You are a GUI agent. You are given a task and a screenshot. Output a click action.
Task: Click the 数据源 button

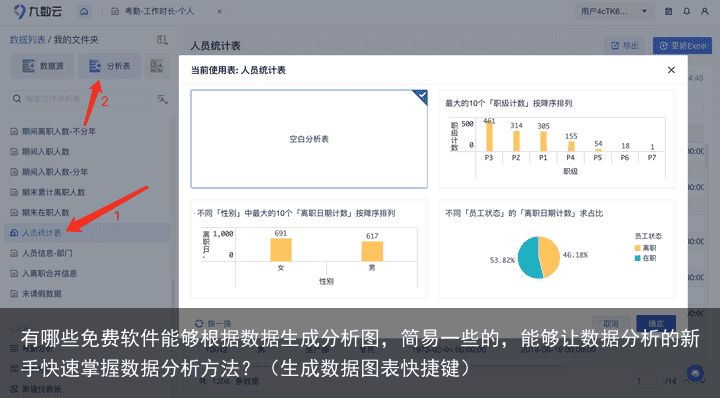[x=43, y=66]
